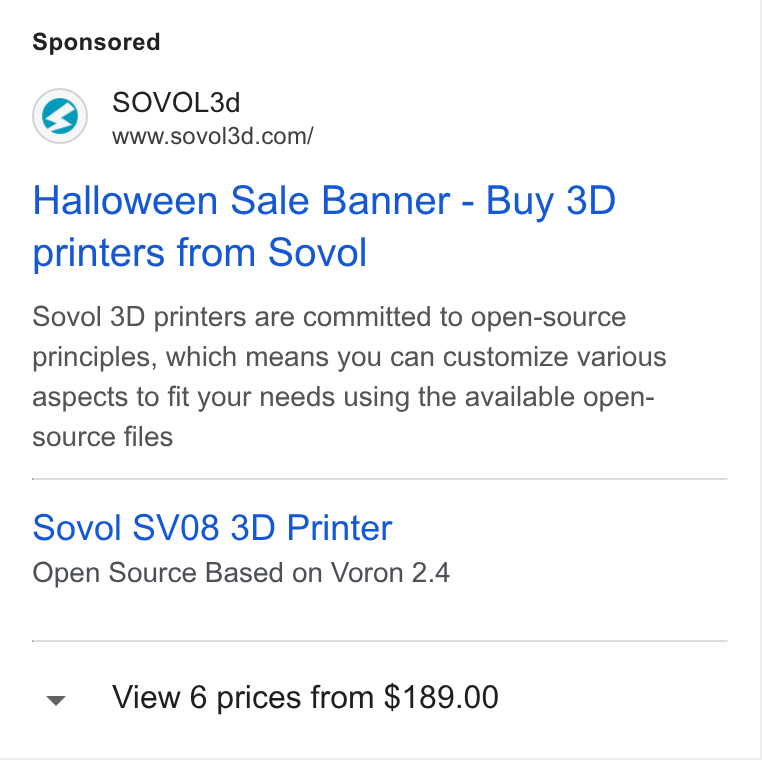
Task: Expand the prices list arrow
Action: (56, 700)
